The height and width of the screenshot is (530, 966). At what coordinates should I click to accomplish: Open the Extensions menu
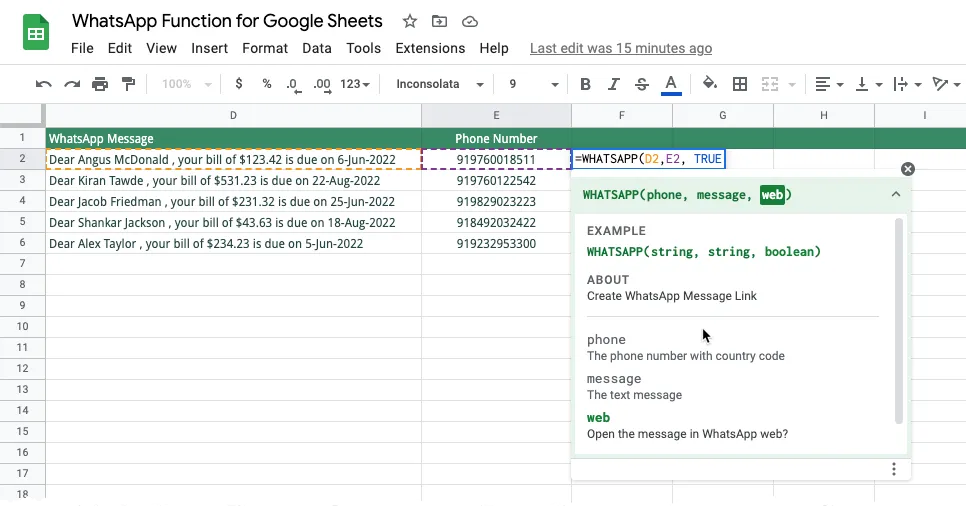[x=430, y=48]
